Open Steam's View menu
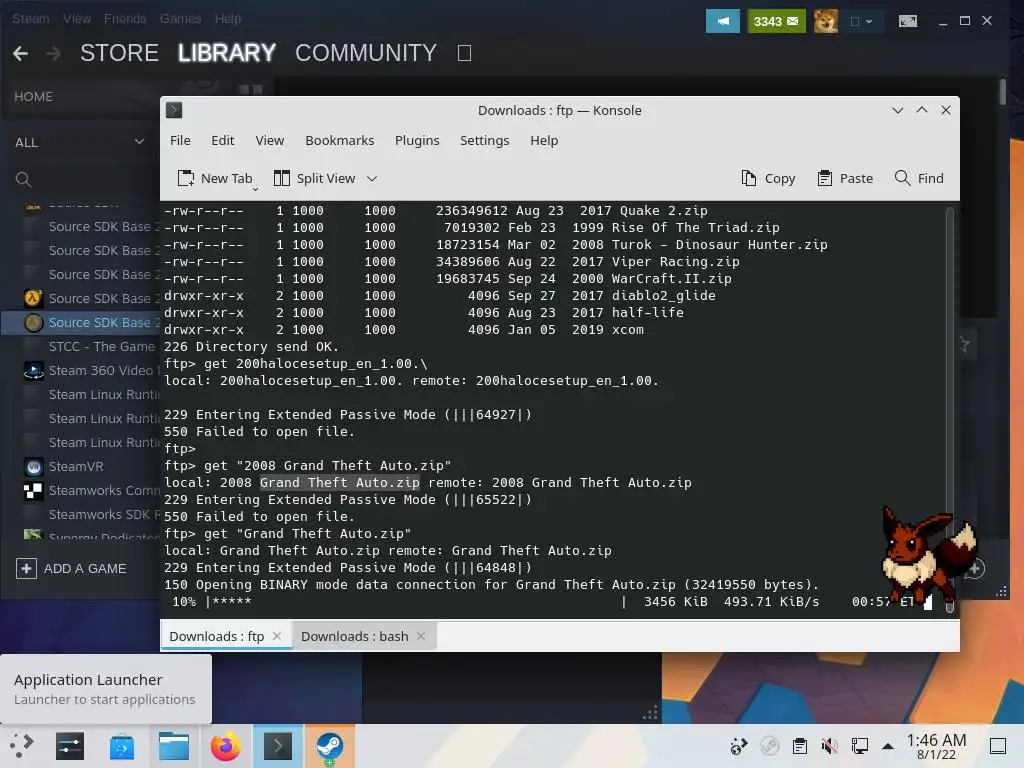Viewport: 1024px width, 768px height. 77,19
